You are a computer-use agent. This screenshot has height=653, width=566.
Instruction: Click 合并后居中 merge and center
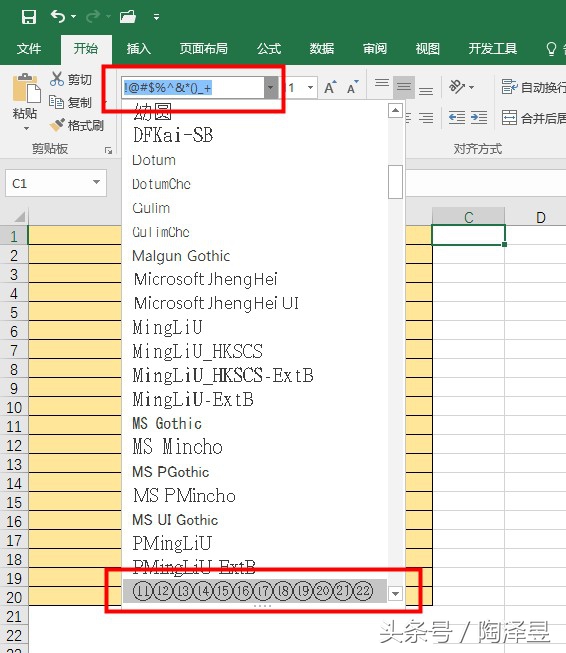point(533,118)
